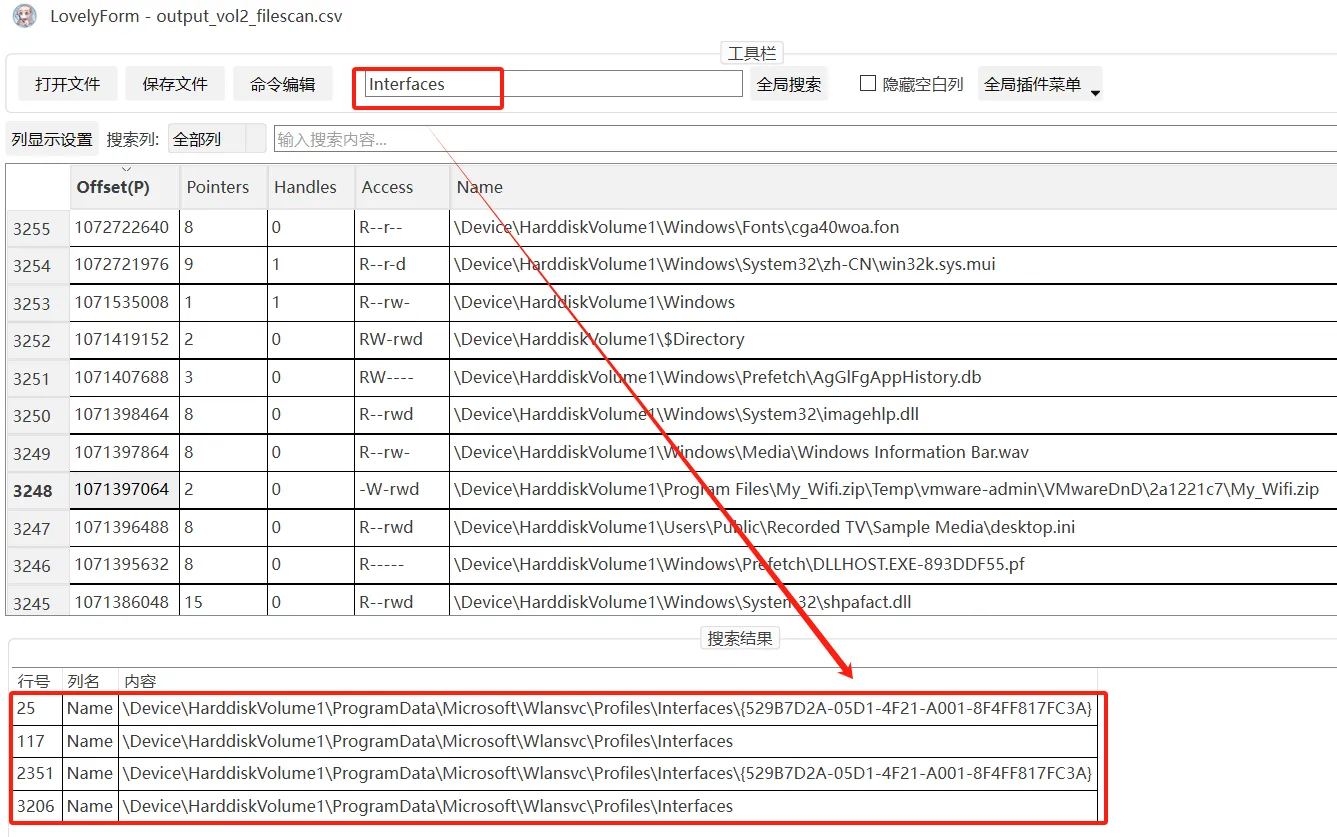This screenshot has height=837, width=1337.
Task: Click the R--r-d access cell
Action: 402,265
